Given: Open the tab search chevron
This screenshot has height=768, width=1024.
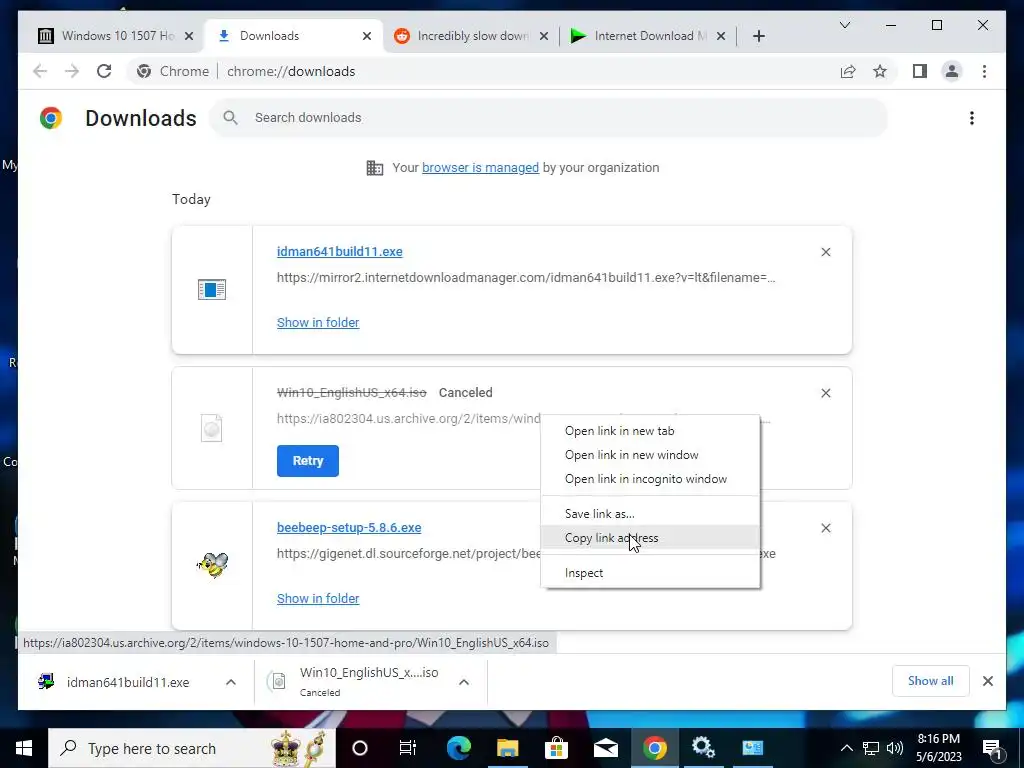Looking at the screenshot, I should [844, 25].
